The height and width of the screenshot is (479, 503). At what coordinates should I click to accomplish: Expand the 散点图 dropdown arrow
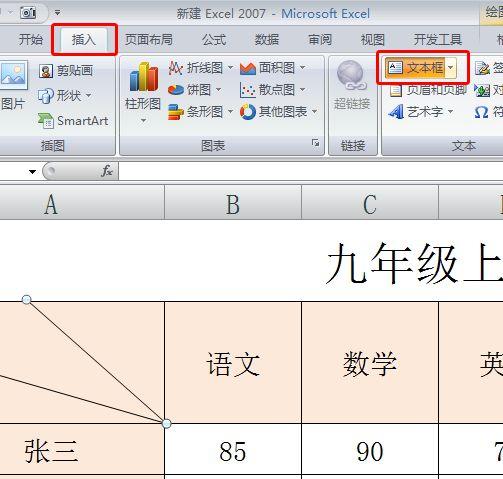point(303,90)
